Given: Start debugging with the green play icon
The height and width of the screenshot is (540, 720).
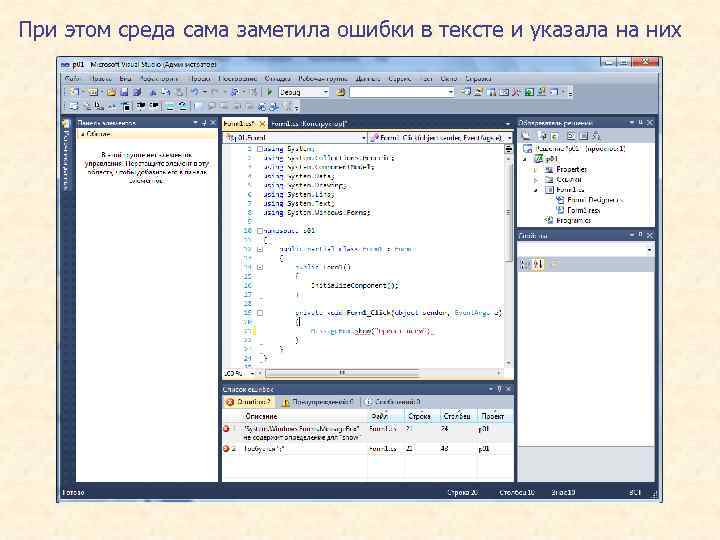Looking at the screenshot, I should point(270,92).
